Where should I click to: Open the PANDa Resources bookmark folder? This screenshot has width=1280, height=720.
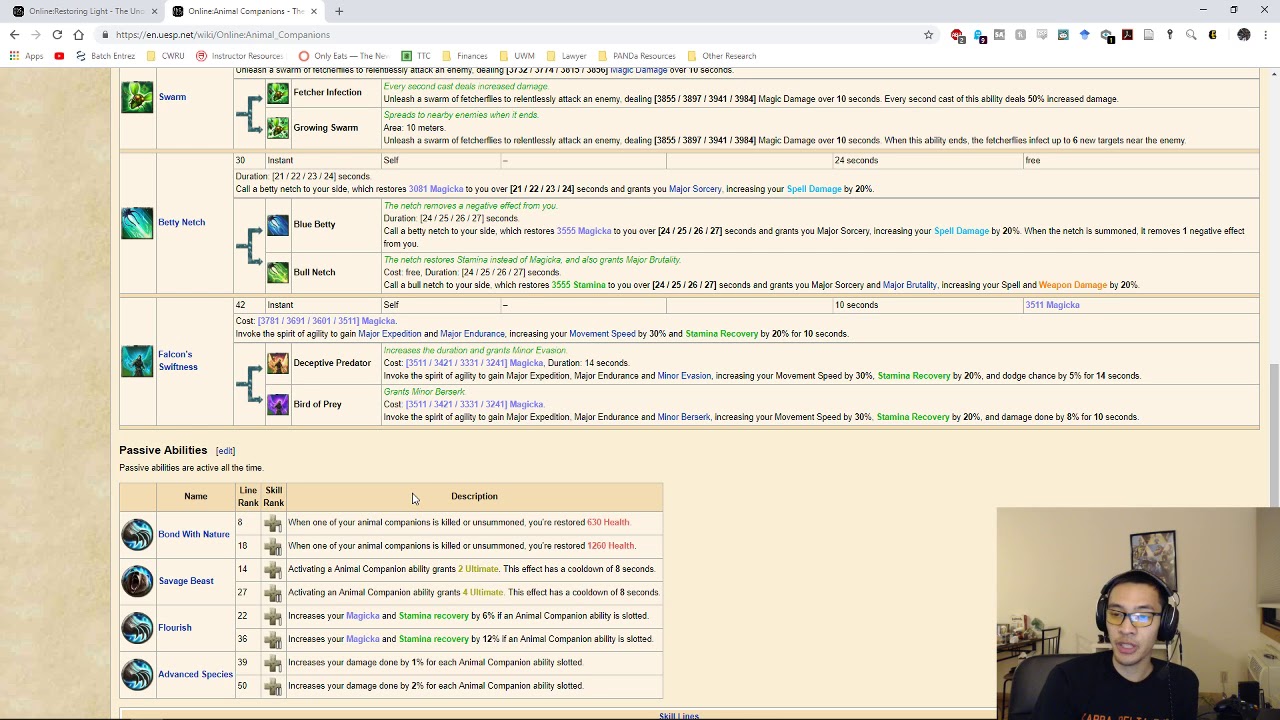click(x=636, y=56)
